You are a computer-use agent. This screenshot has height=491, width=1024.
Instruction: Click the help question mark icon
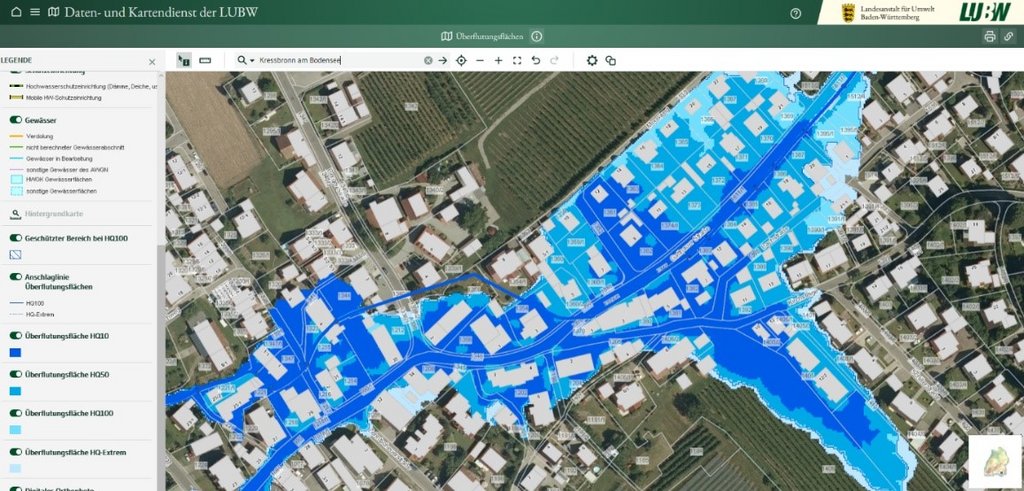(x=795, y=13)
